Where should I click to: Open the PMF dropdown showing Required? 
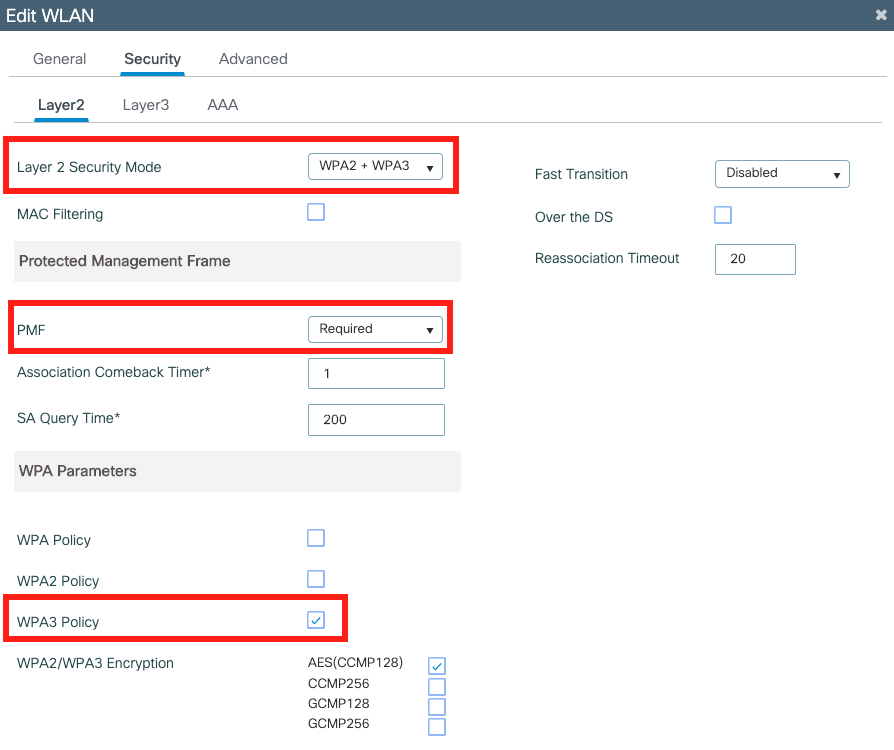coord(376,329)
